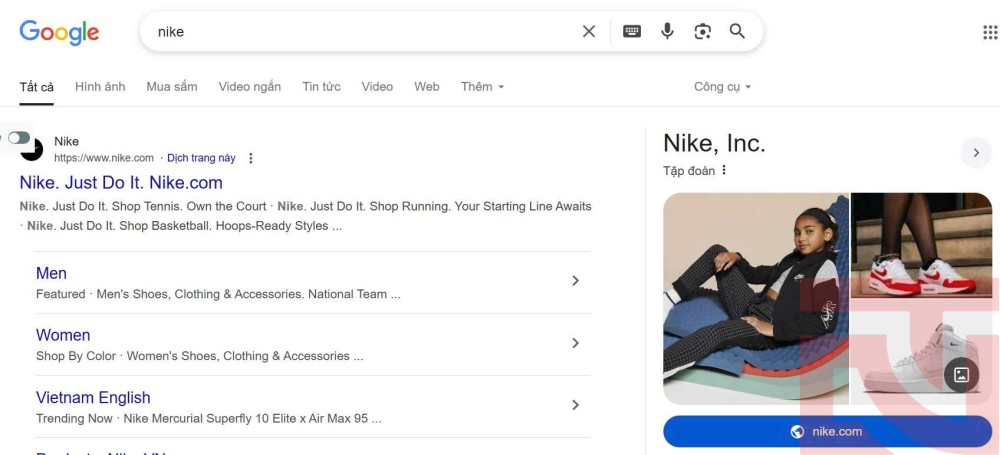Expand the Vietnam English sitelink chevron
The height and width of the screenshot is (455, 1000).
[x=575, y=405]
